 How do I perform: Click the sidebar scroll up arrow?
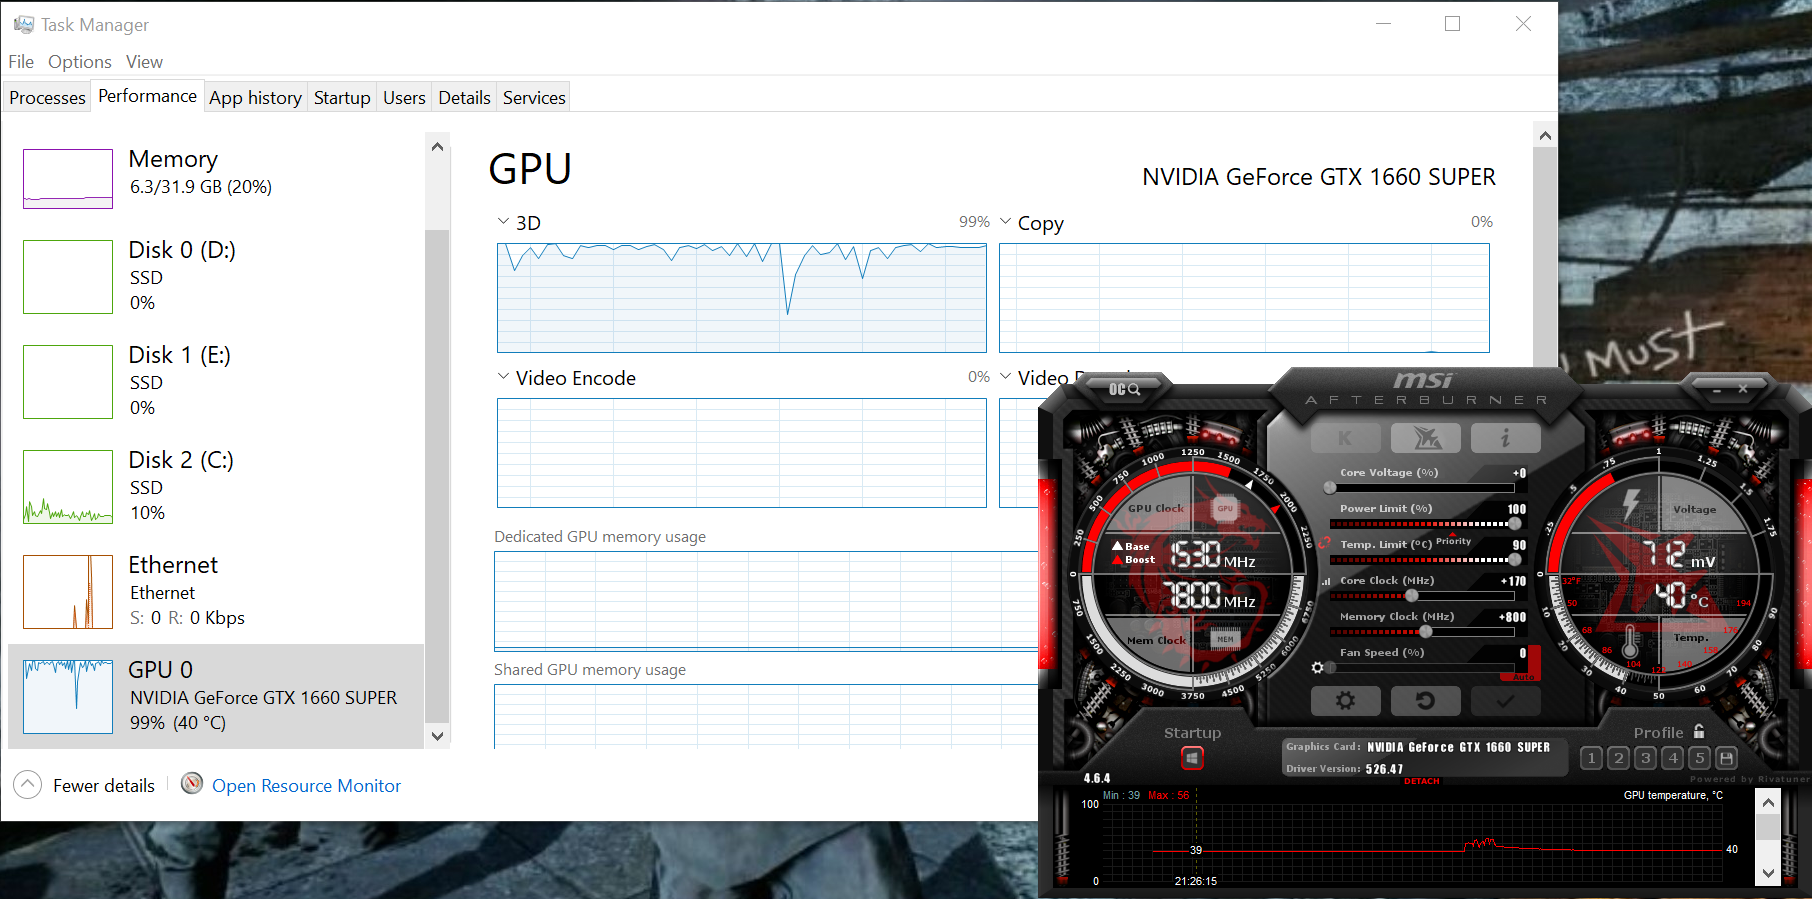pos(437,147)
